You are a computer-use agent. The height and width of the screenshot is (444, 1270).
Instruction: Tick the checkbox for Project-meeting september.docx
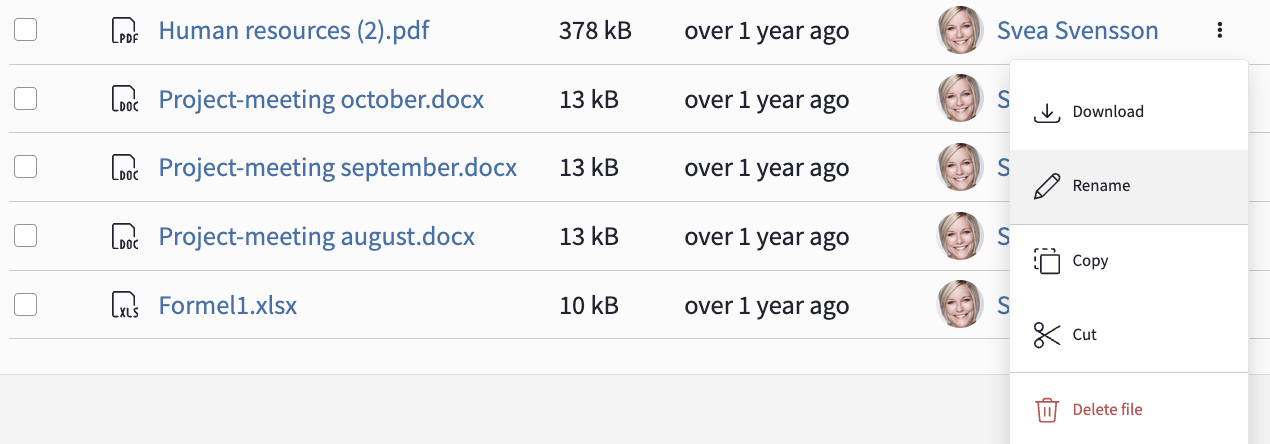click(x=26, y=167)
